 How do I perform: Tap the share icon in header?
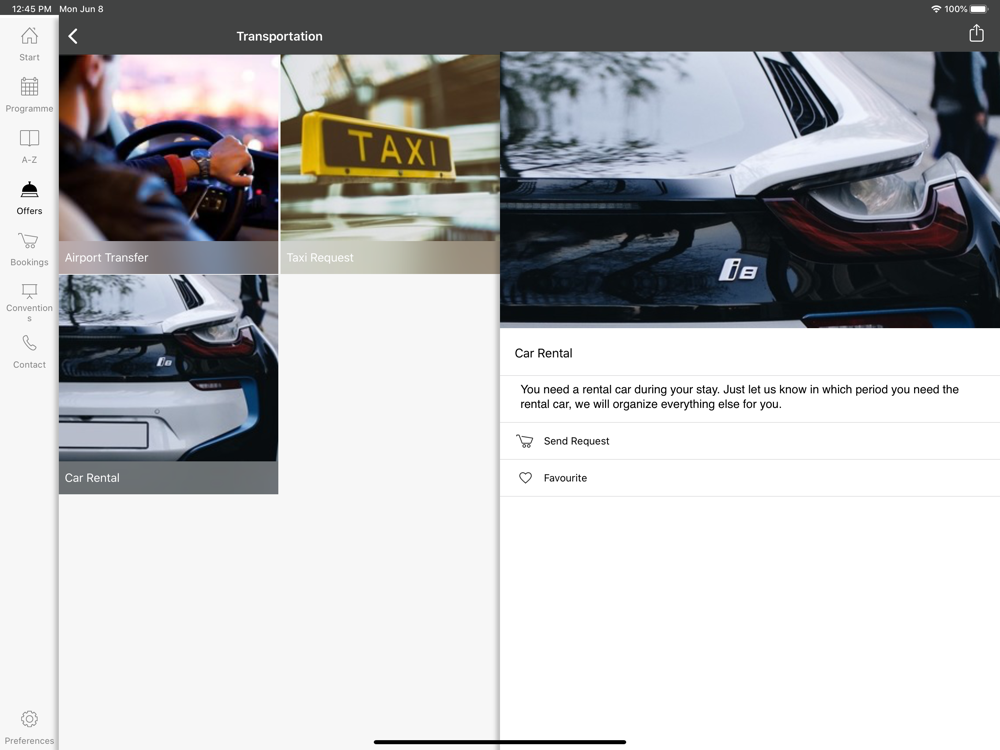tap(976, 33)
